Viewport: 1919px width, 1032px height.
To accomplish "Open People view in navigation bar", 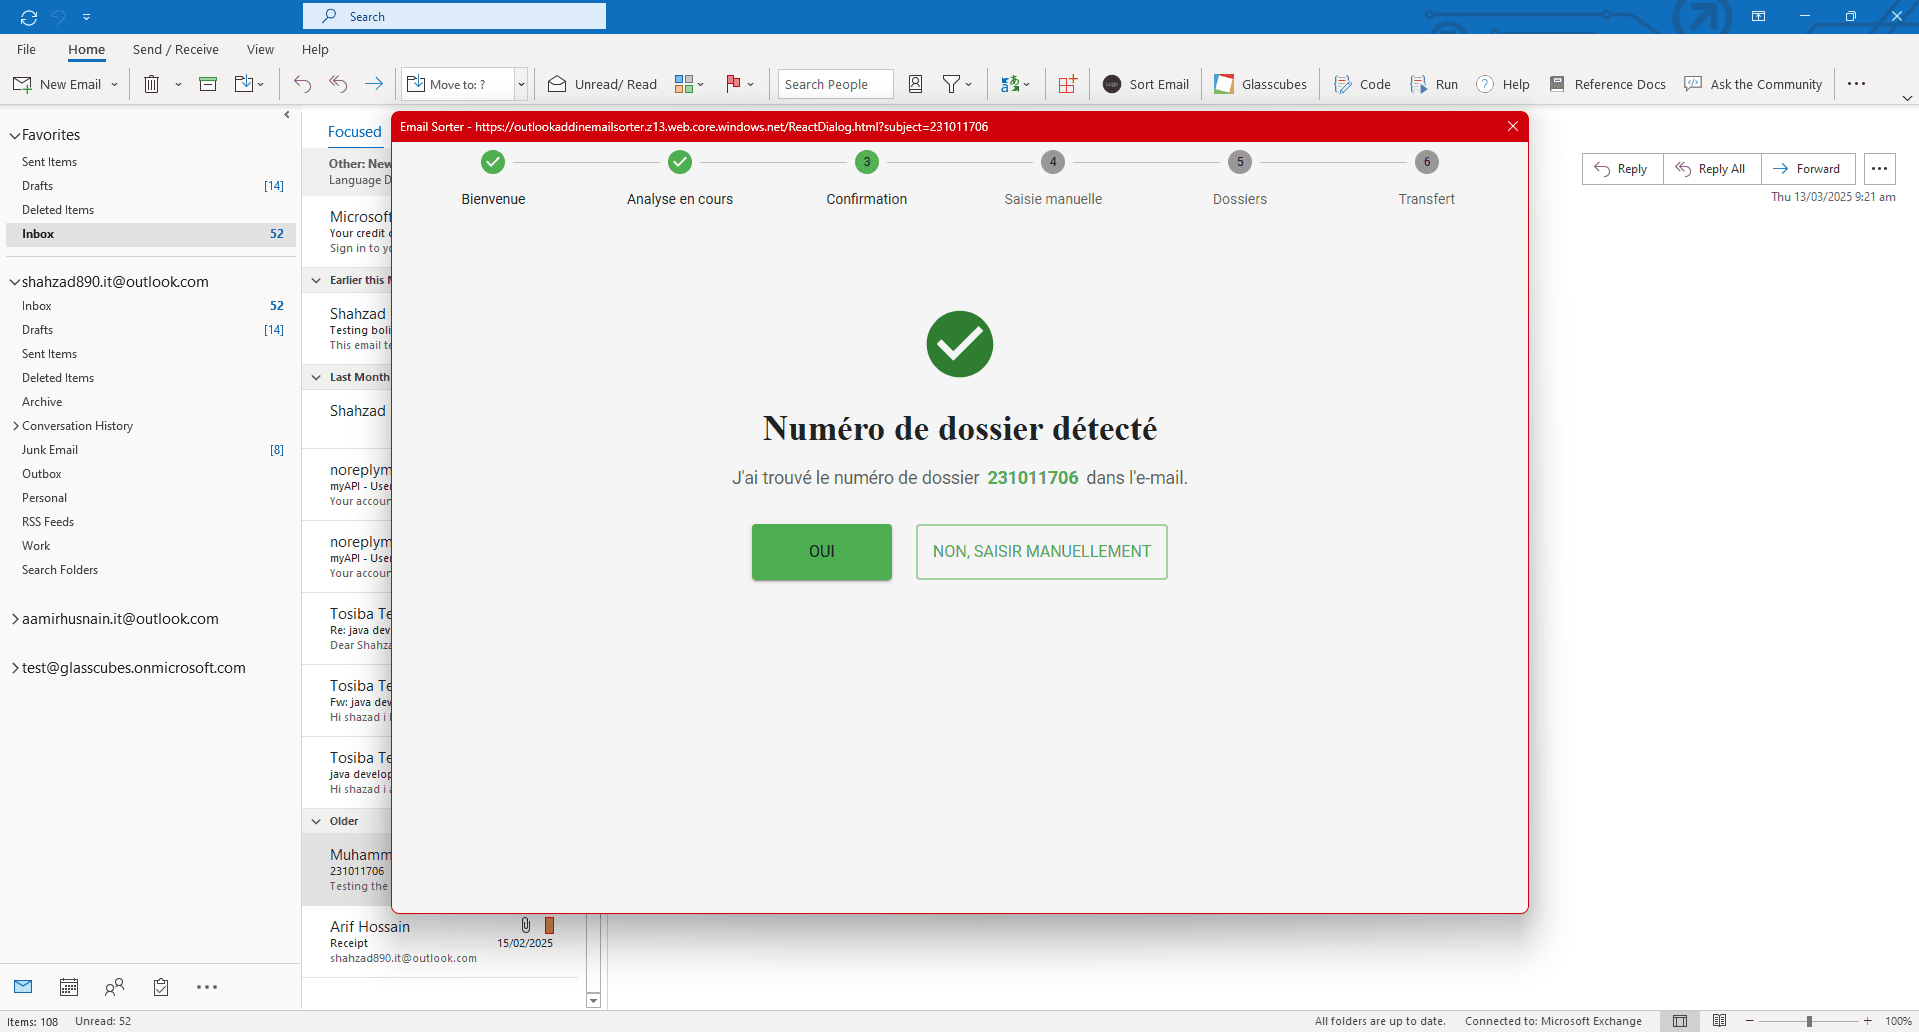I will point(115,987).
